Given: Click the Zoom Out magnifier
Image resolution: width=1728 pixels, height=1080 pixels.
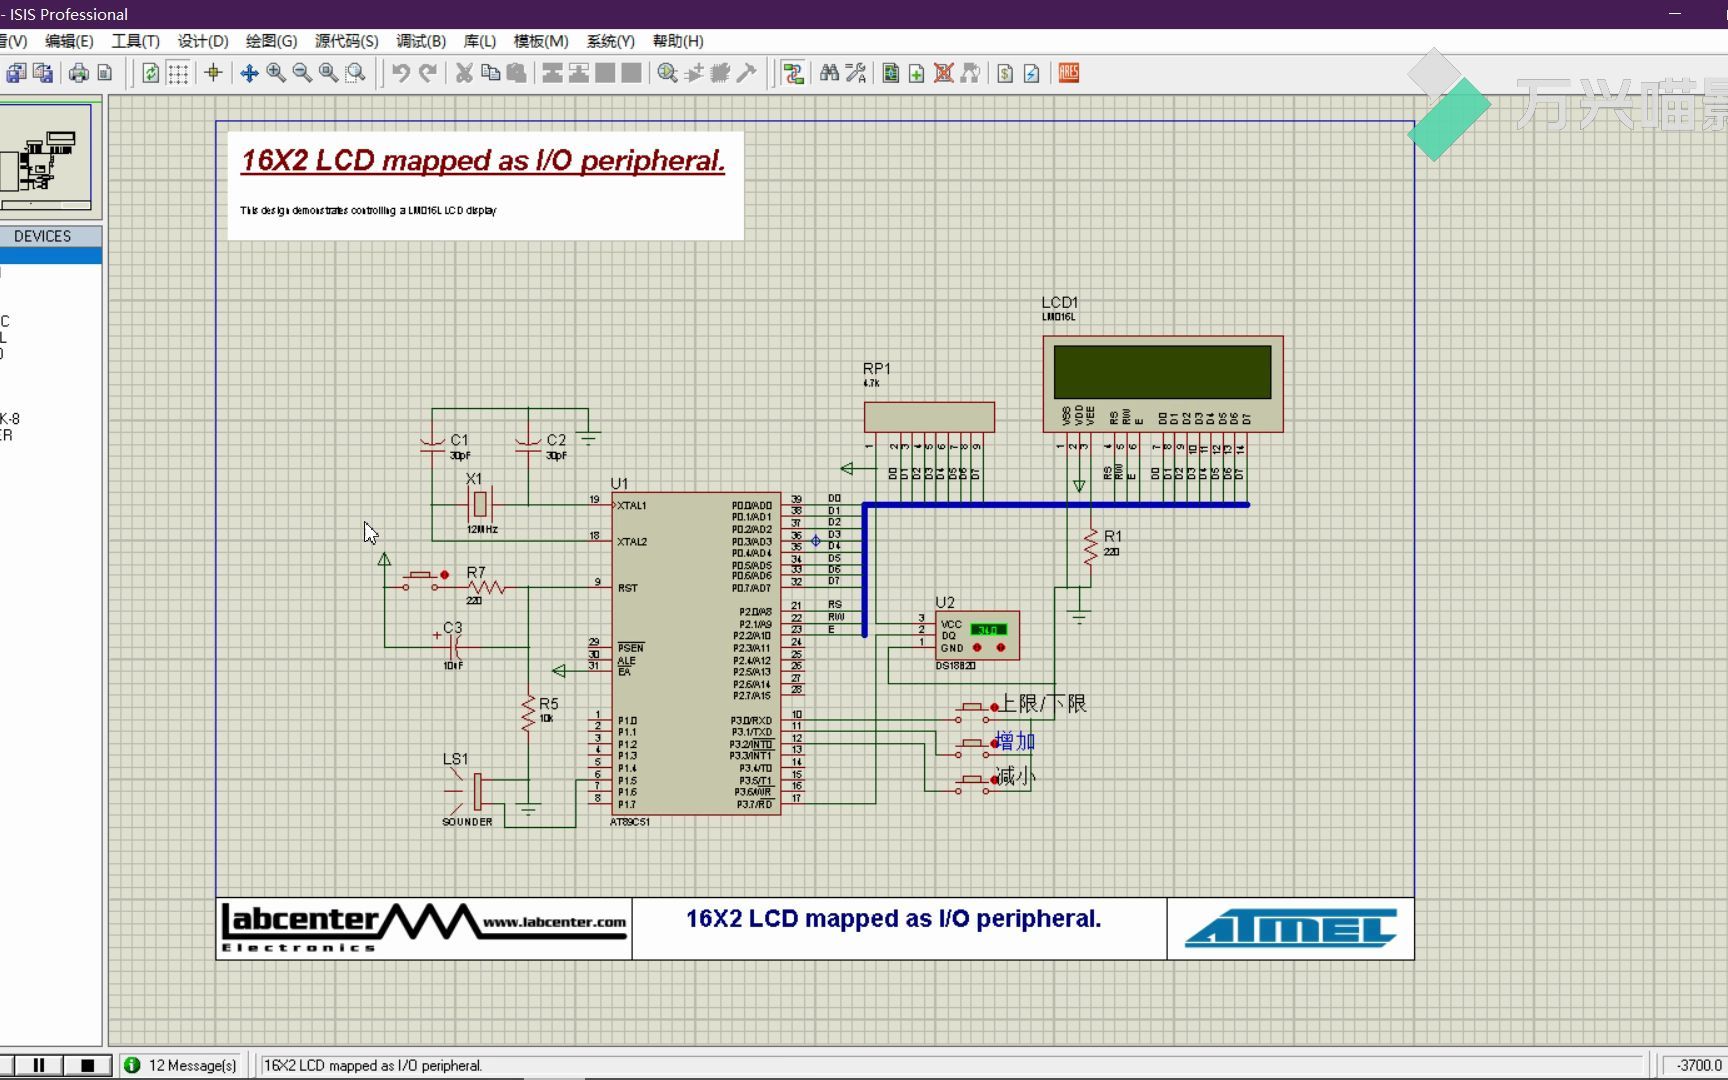Looking at the screenshot, I should [x=302, y=73].
